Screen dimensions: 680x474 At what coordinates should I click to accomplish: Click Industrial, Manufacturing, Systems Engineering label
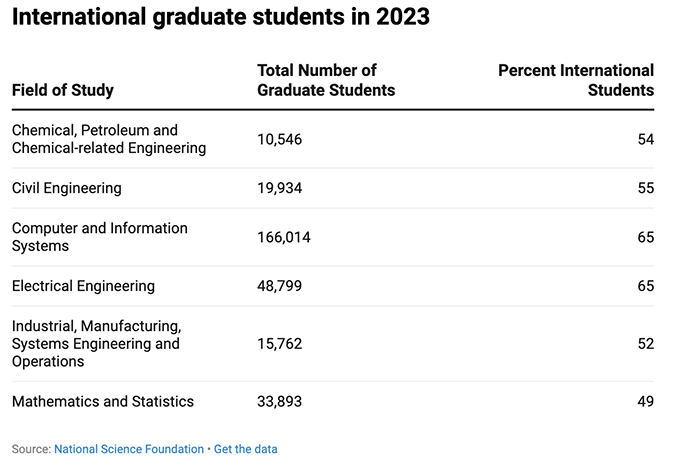pos(96,344)
